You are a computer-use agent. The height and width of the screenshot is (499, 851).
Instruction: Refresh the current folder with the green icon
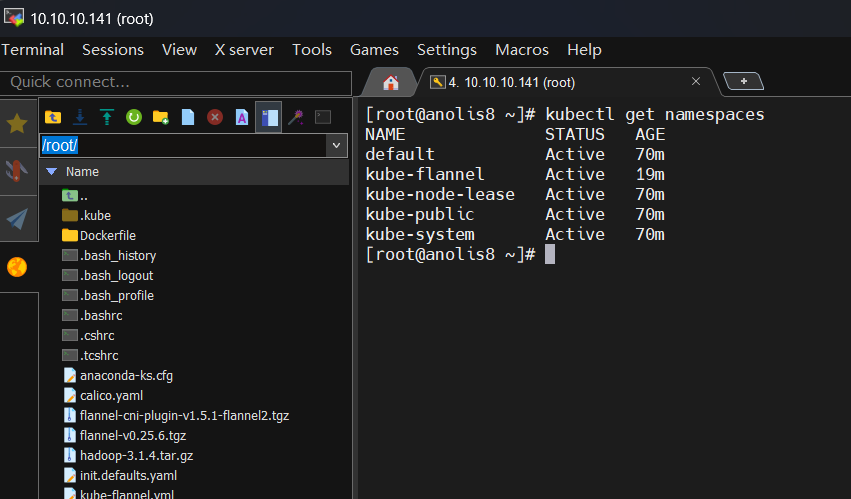coord(134,117)
